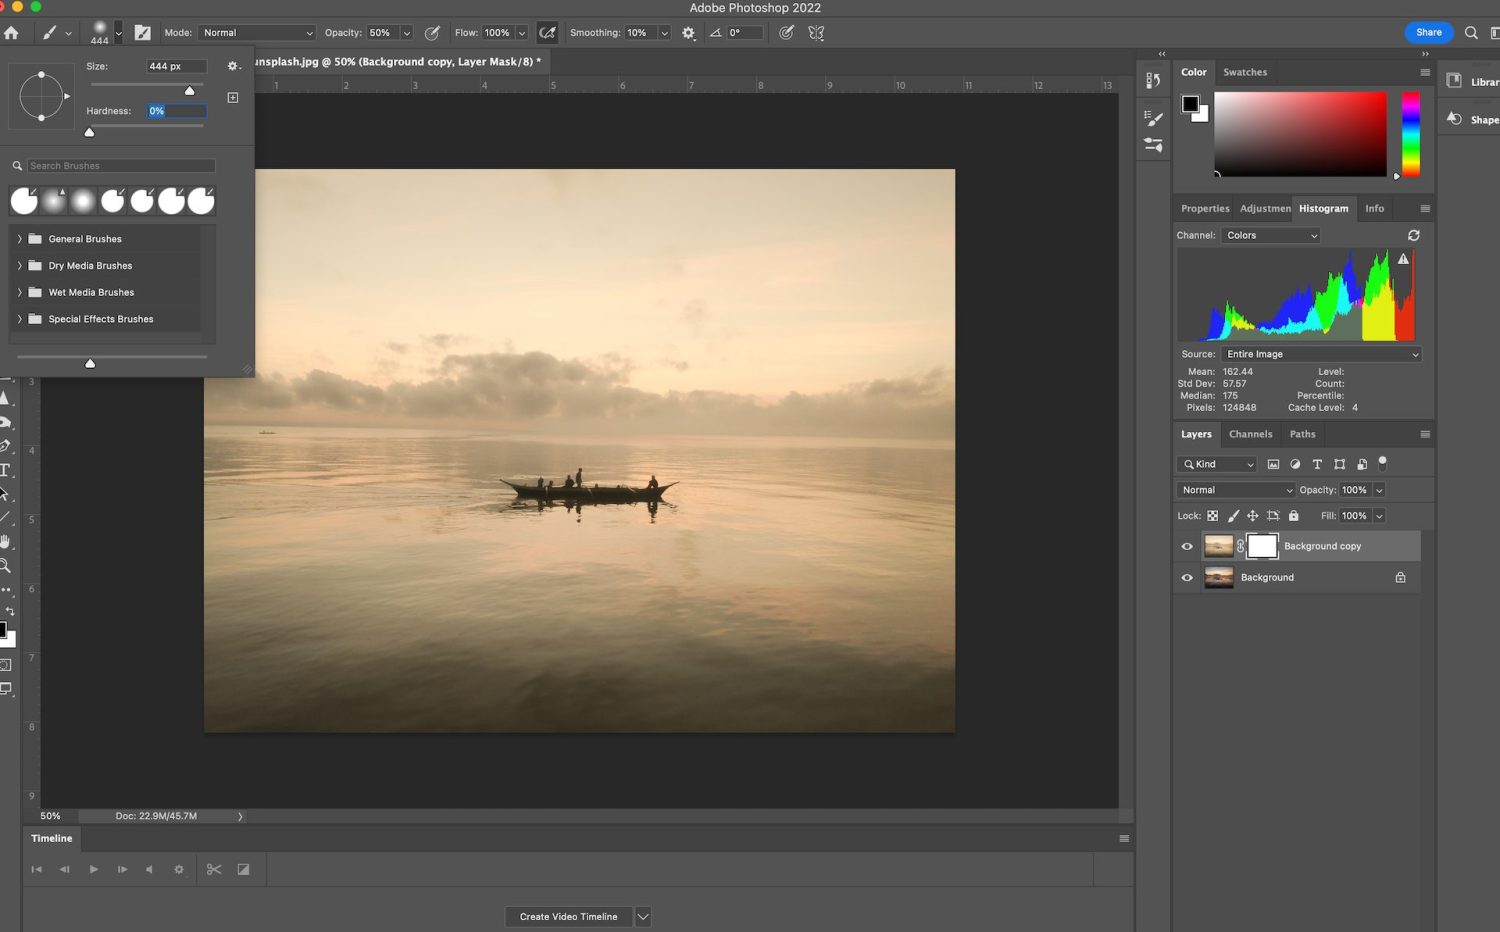Toggle airbrush-style build-up effects

[x=547, y=33]
